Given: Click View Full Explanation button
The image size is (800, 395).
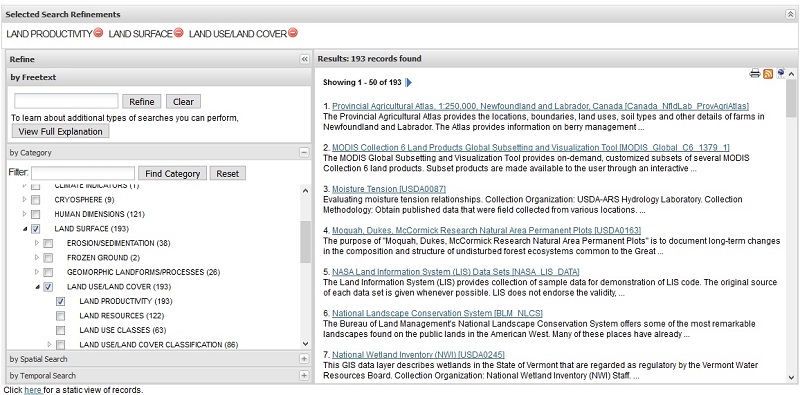Looking at the screenshot, I should pyautogui.click(x=60, y=131).
